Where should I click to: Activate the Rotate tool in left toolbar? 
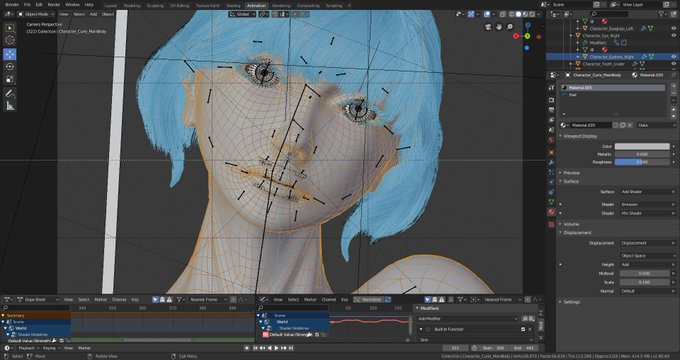point(10,67)
